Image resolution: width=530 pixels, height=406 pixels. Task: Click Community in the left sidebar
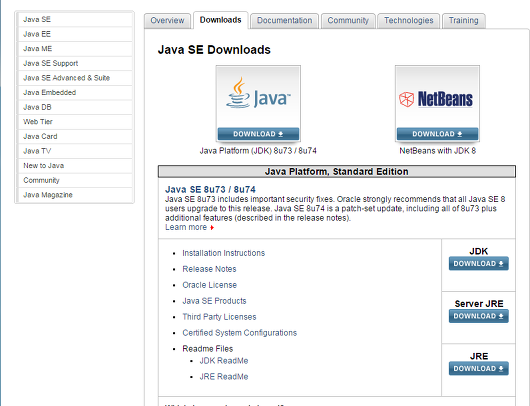pyautogui.click(x=74, y=180)
